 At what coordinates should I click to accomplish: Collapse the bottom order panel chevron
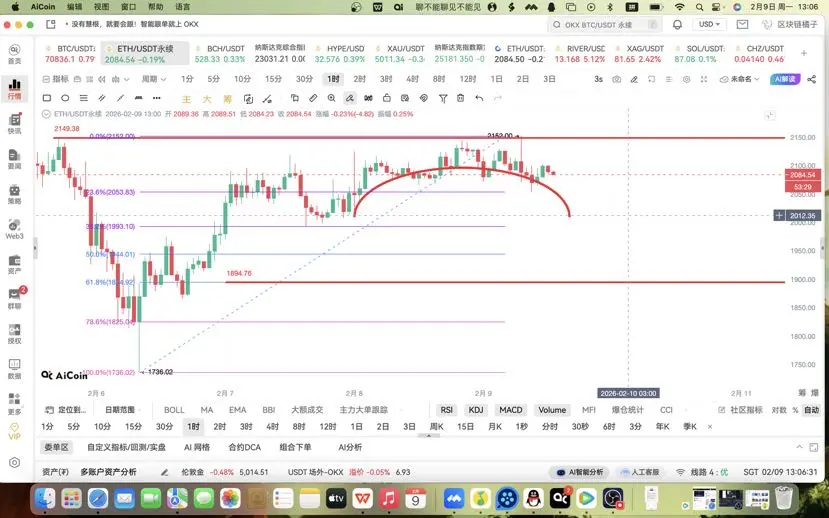click(x=799, y=447)
